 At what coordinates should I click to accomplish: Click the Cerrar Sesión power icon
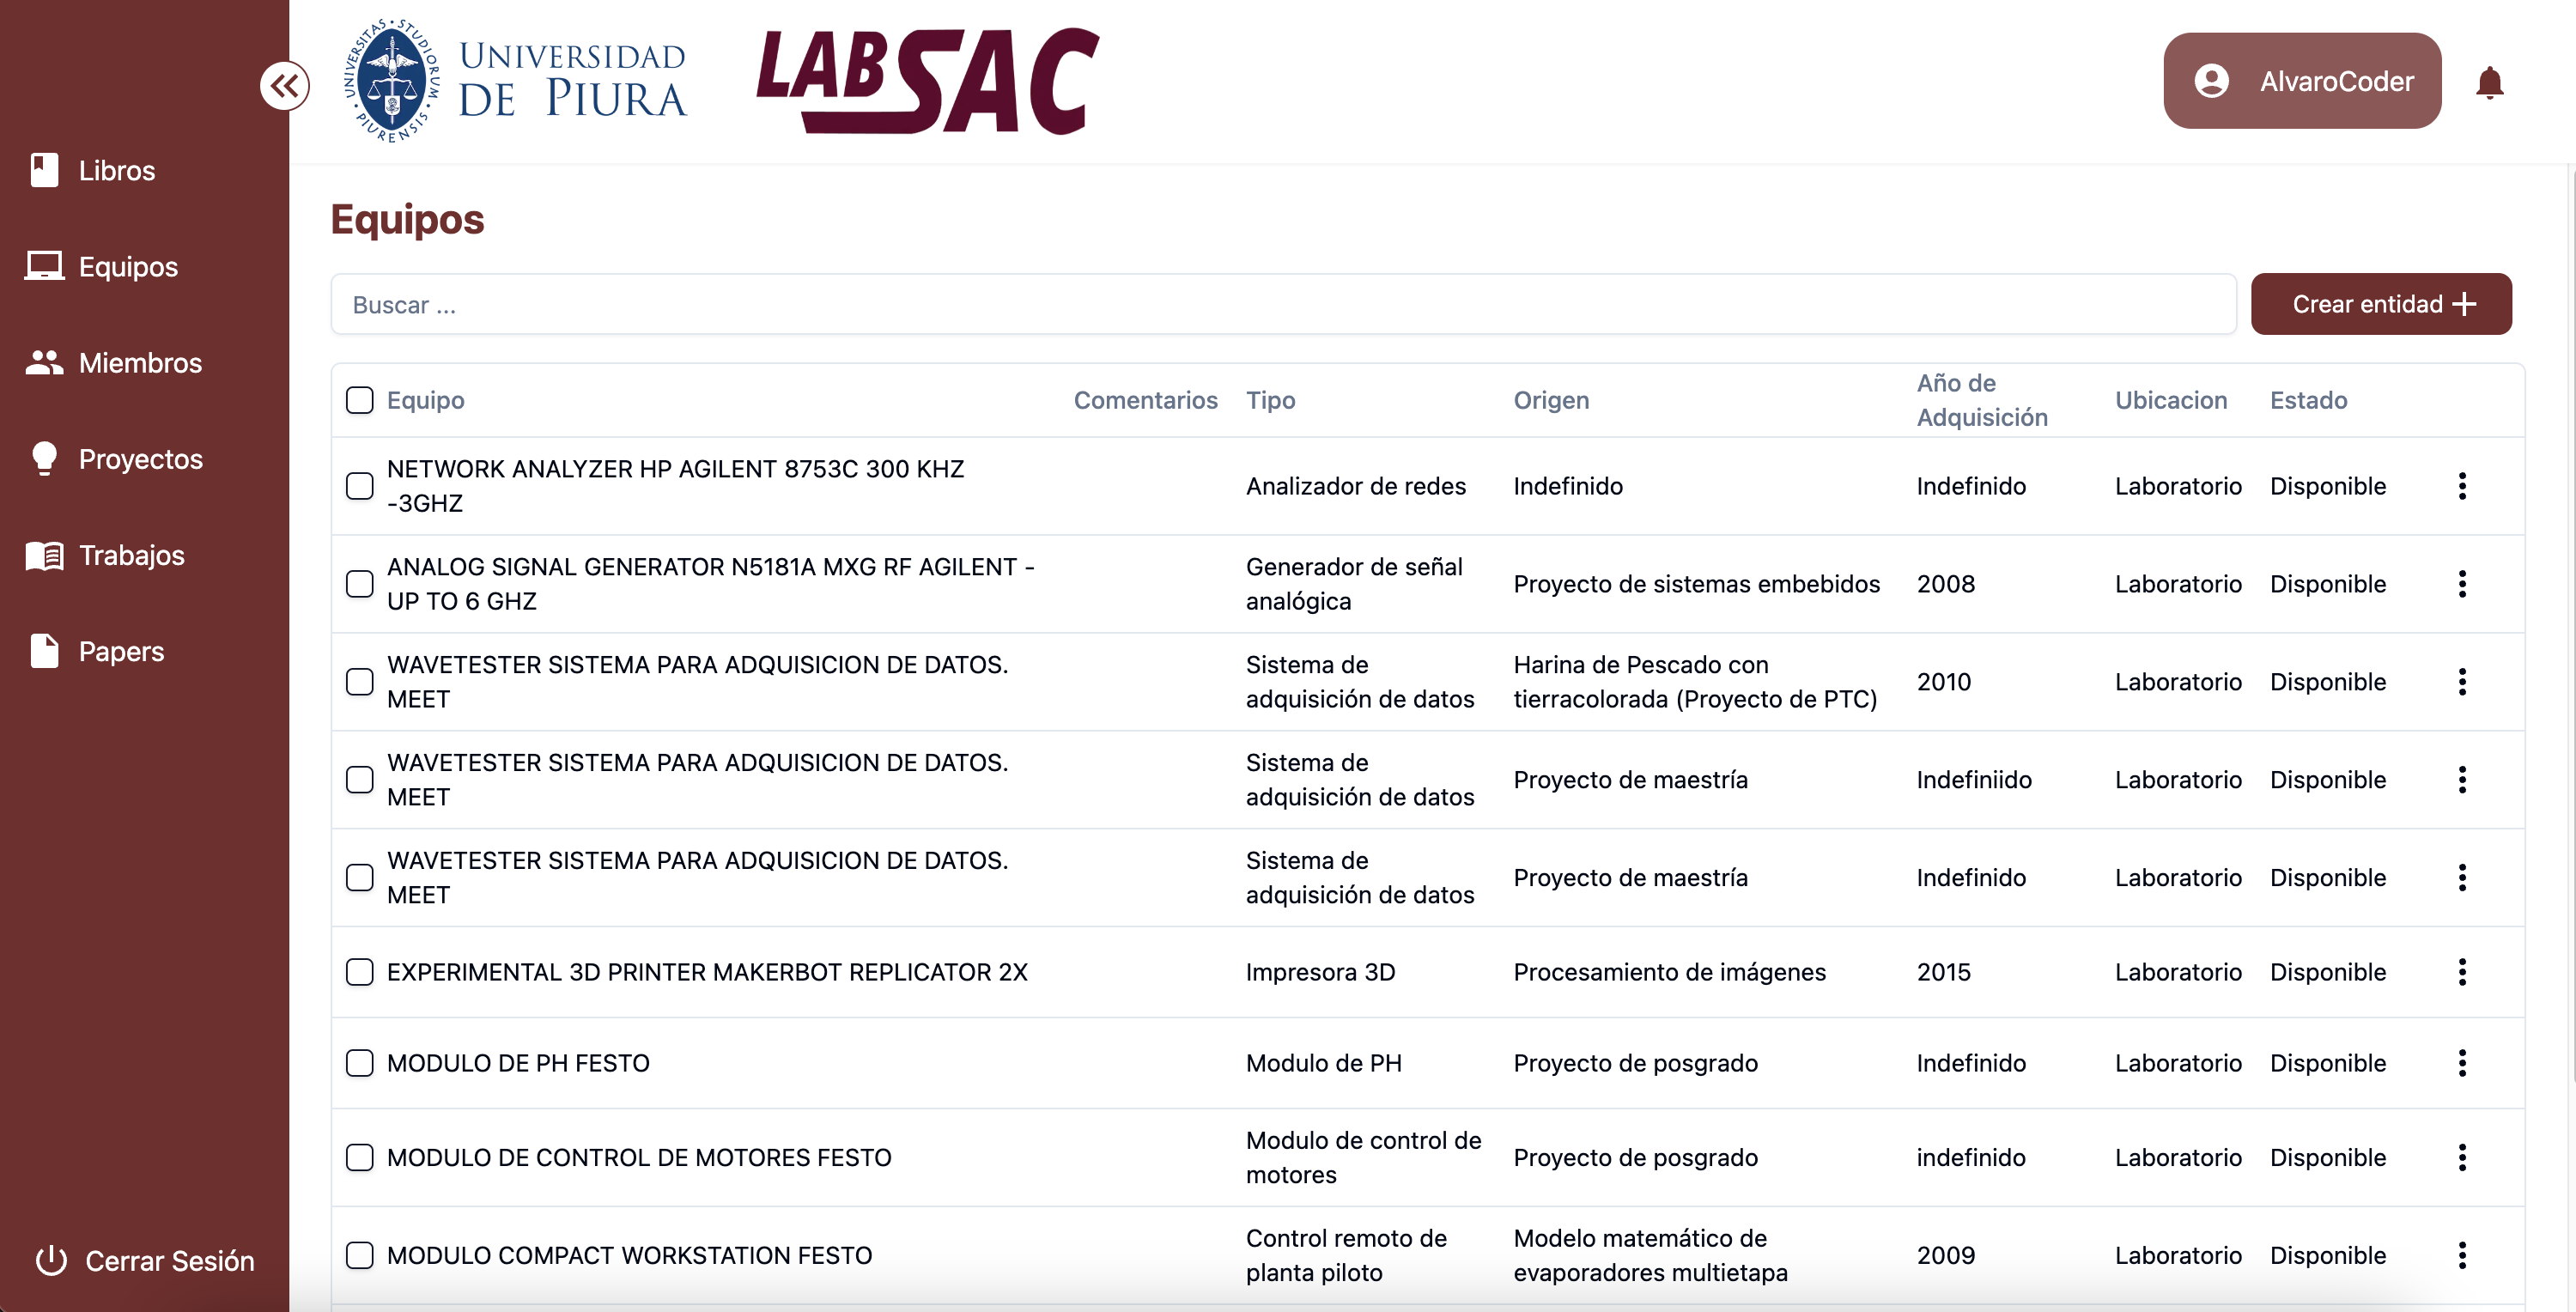coord(51,1260)
